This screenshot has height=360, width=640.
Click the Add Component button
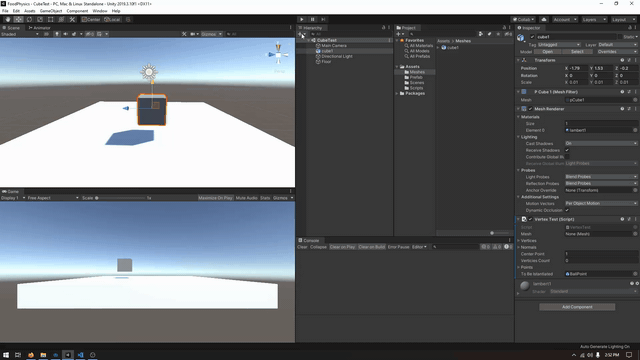pos(577,307)
